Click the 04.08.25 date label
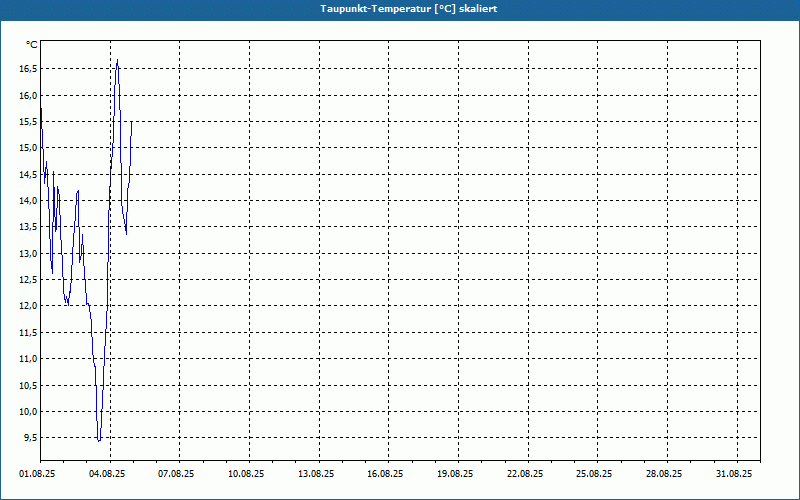The width and height of the screenshot is (800, 500). tap(107, 474)
